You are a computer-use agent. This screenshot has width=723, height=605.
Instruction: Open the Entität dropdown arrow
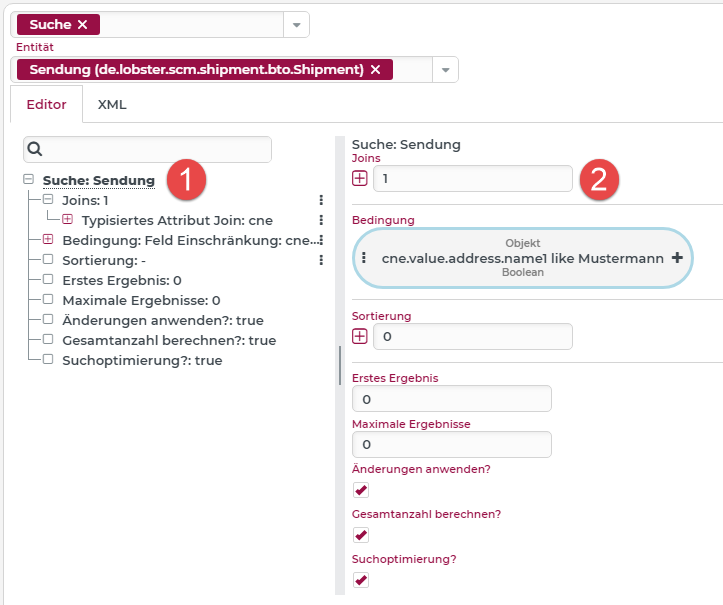pyautogui.click(x=445, y=69)
